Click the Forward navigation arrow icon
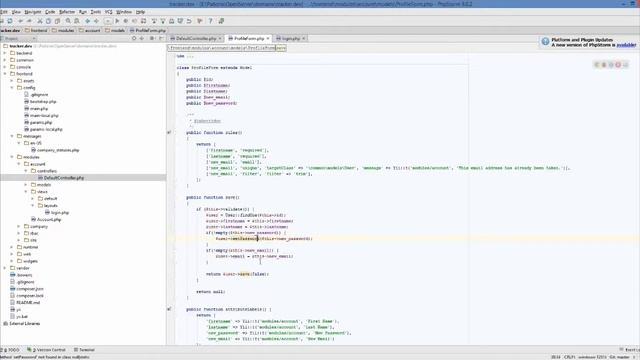This screenshot has height=360, width=640. (96, 21)
